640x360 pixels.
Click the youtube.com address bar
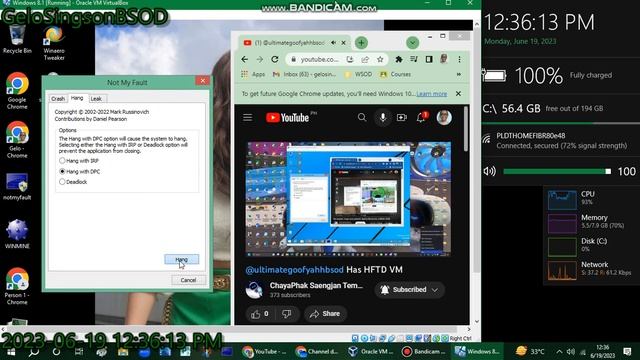pos(320,60)
